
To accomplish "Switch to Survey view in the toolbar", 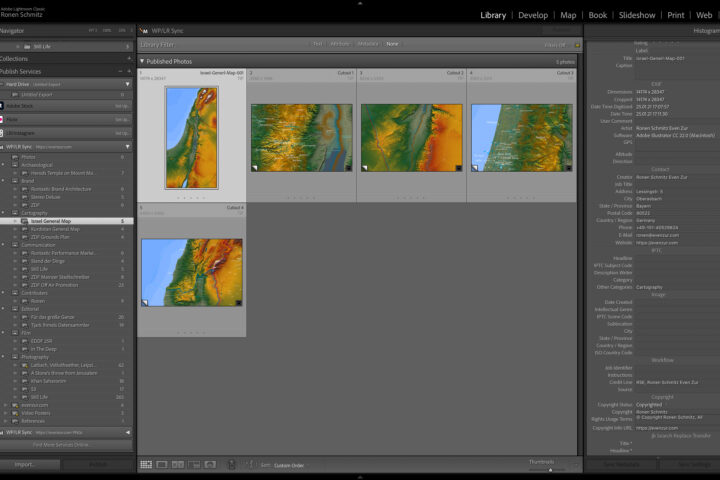I will click(194, 465).
